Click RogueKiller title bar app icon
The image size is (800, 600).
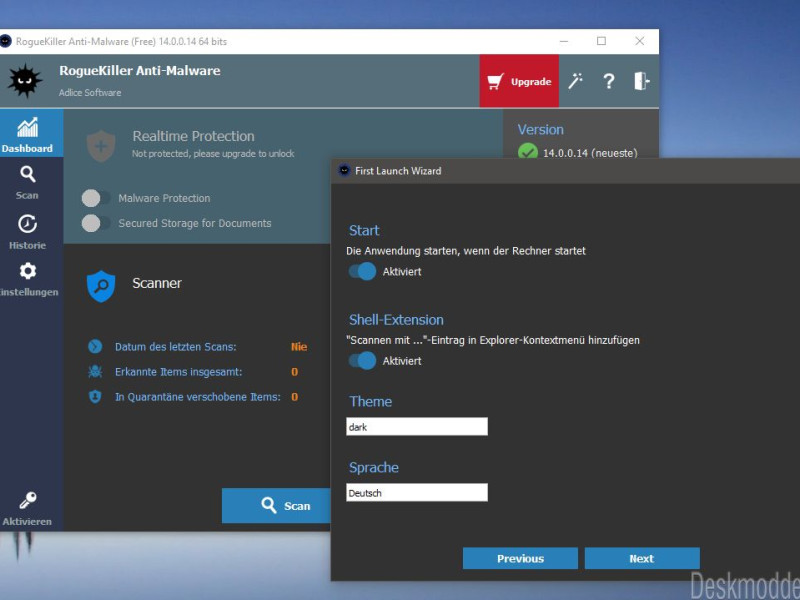[5, 41]
